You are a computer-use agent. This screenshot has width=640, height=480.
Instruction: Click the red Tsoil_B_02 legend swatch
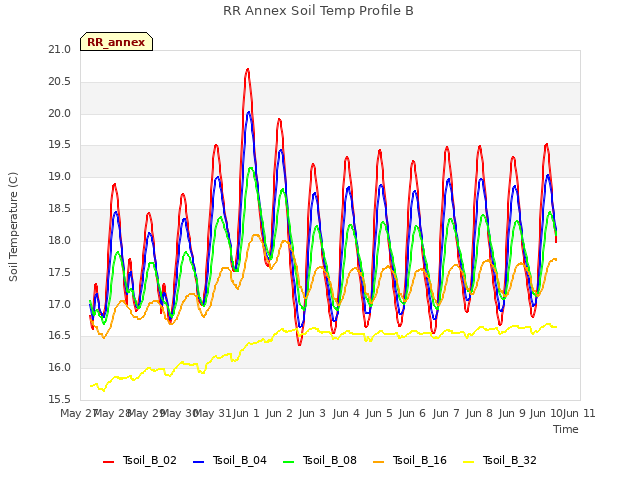tap(109, 462)
